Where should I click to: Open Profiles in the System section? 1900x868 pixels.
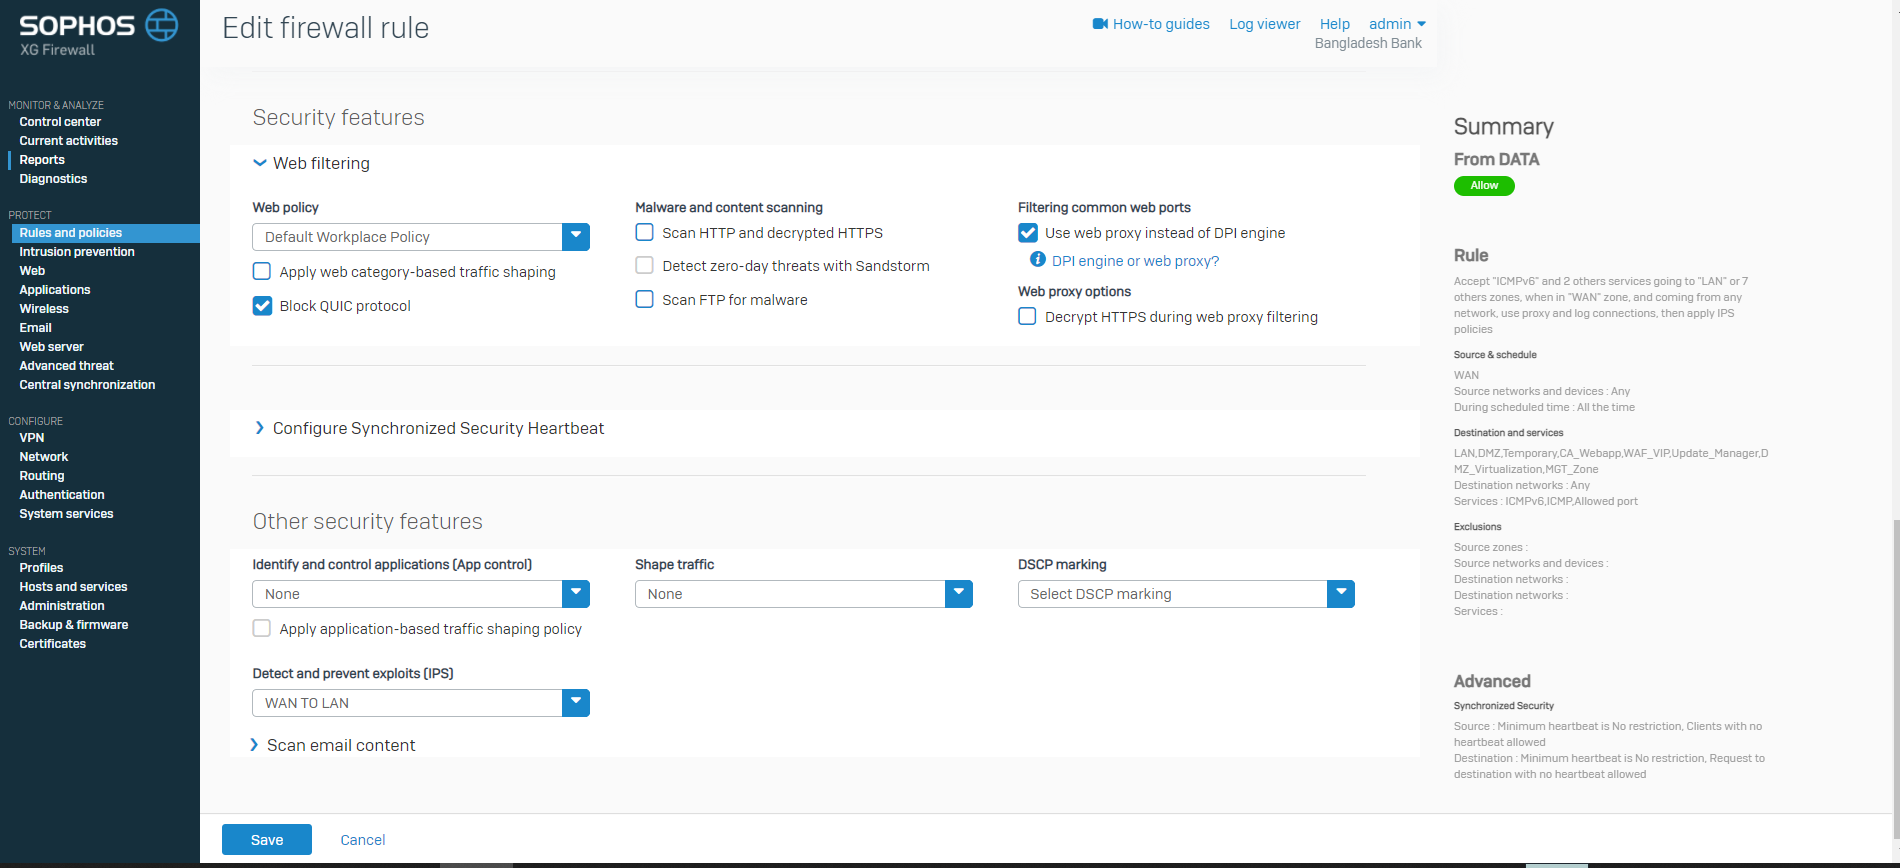[41, 568]
